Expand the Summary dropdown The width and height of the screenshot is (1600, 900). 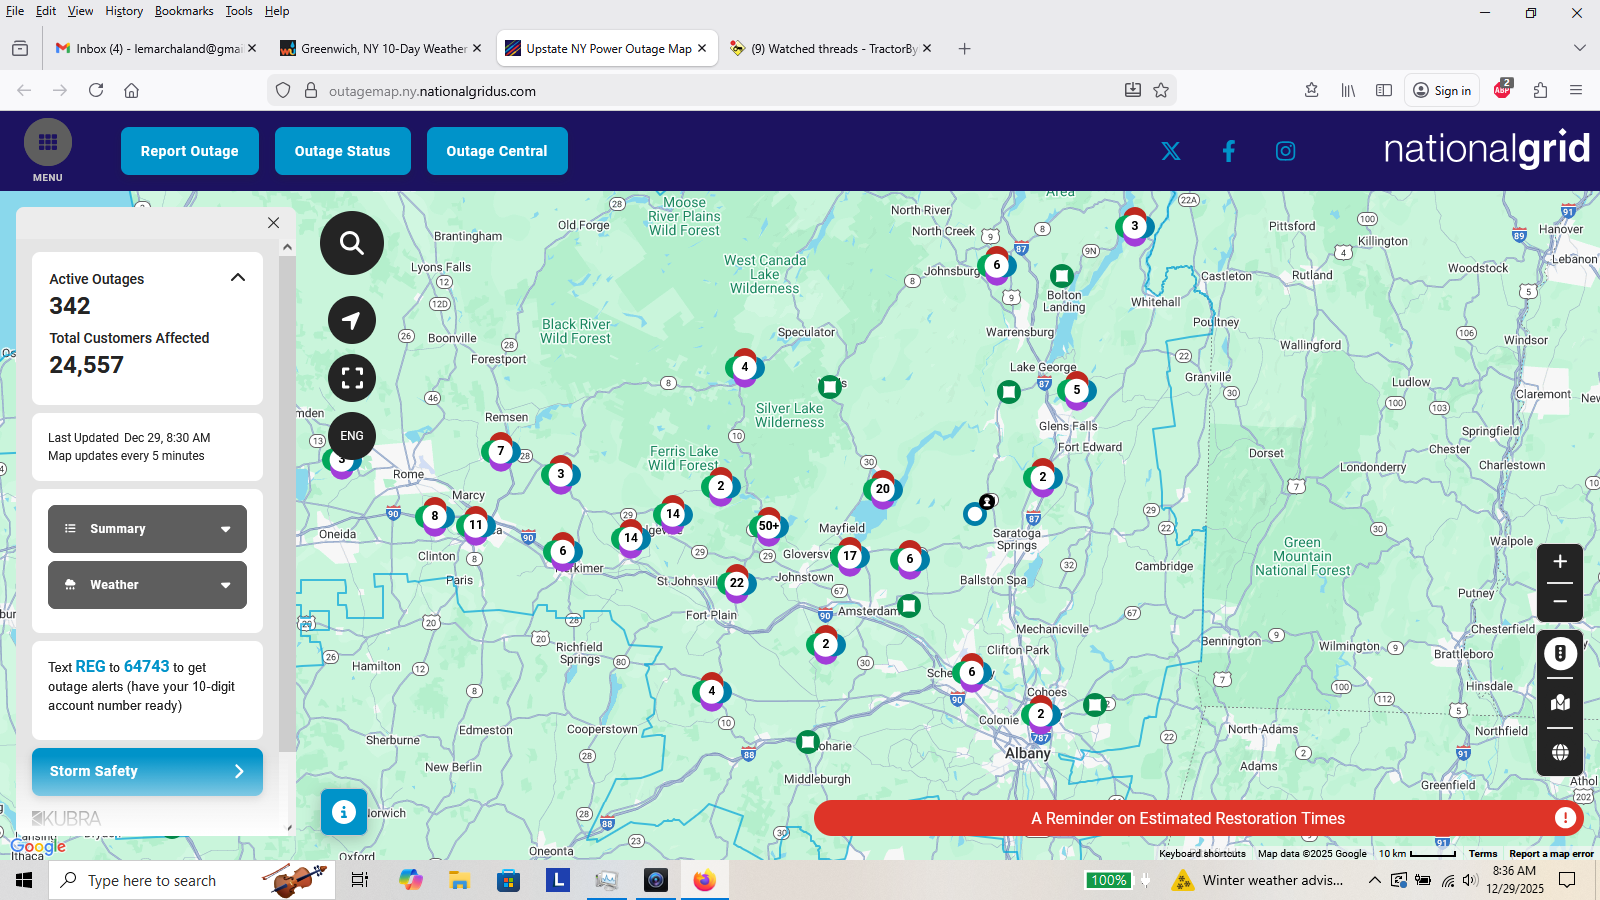pyautogui.click(x=147, y=529)
